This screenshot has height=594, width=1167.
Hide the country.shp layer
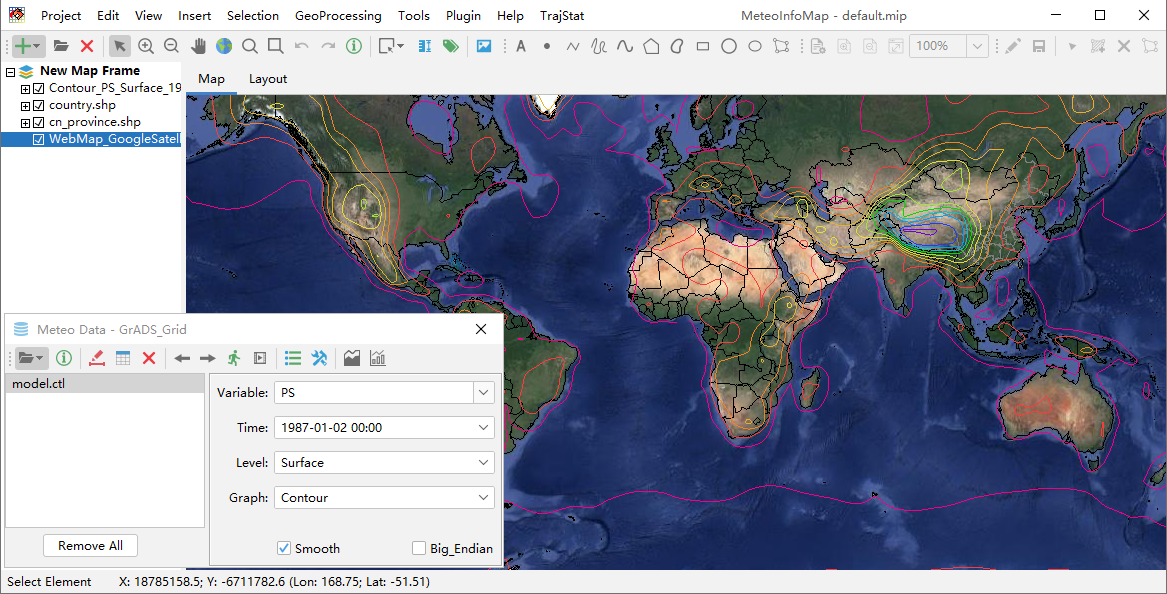39,105
